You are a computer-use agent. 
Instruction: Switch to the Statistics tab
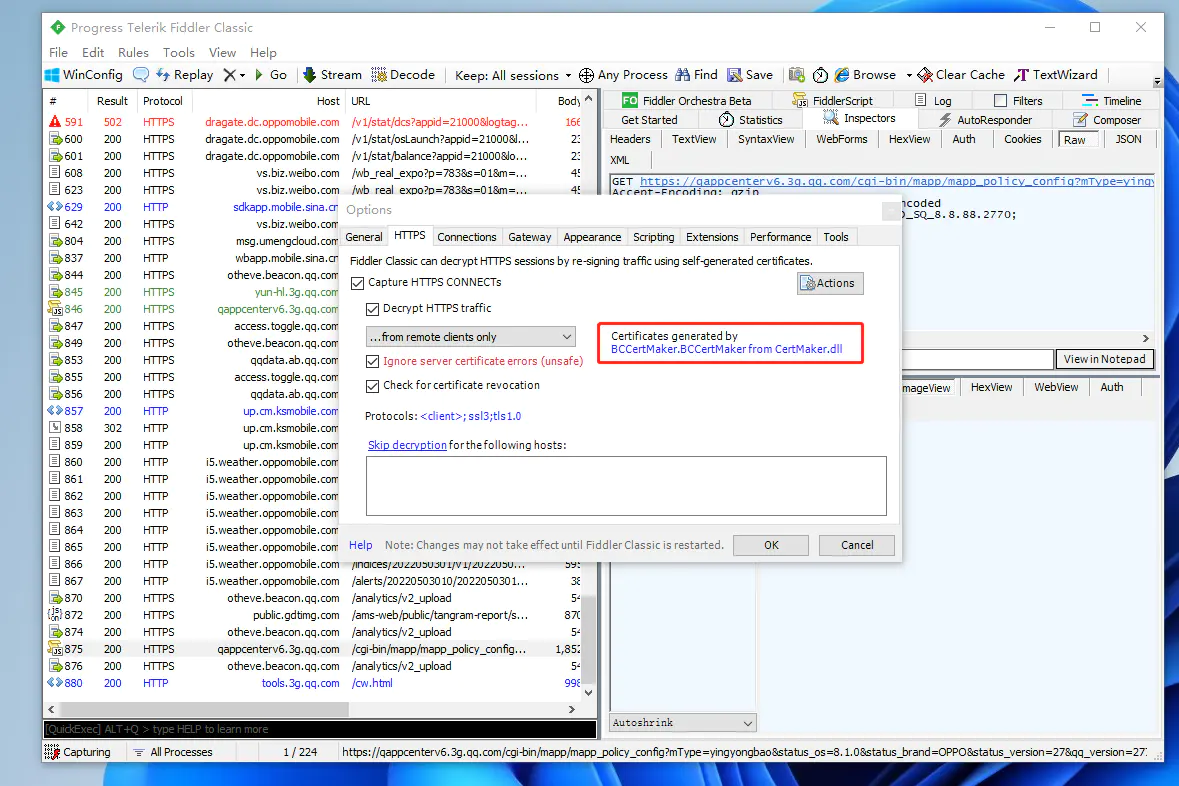pos(750,120)
